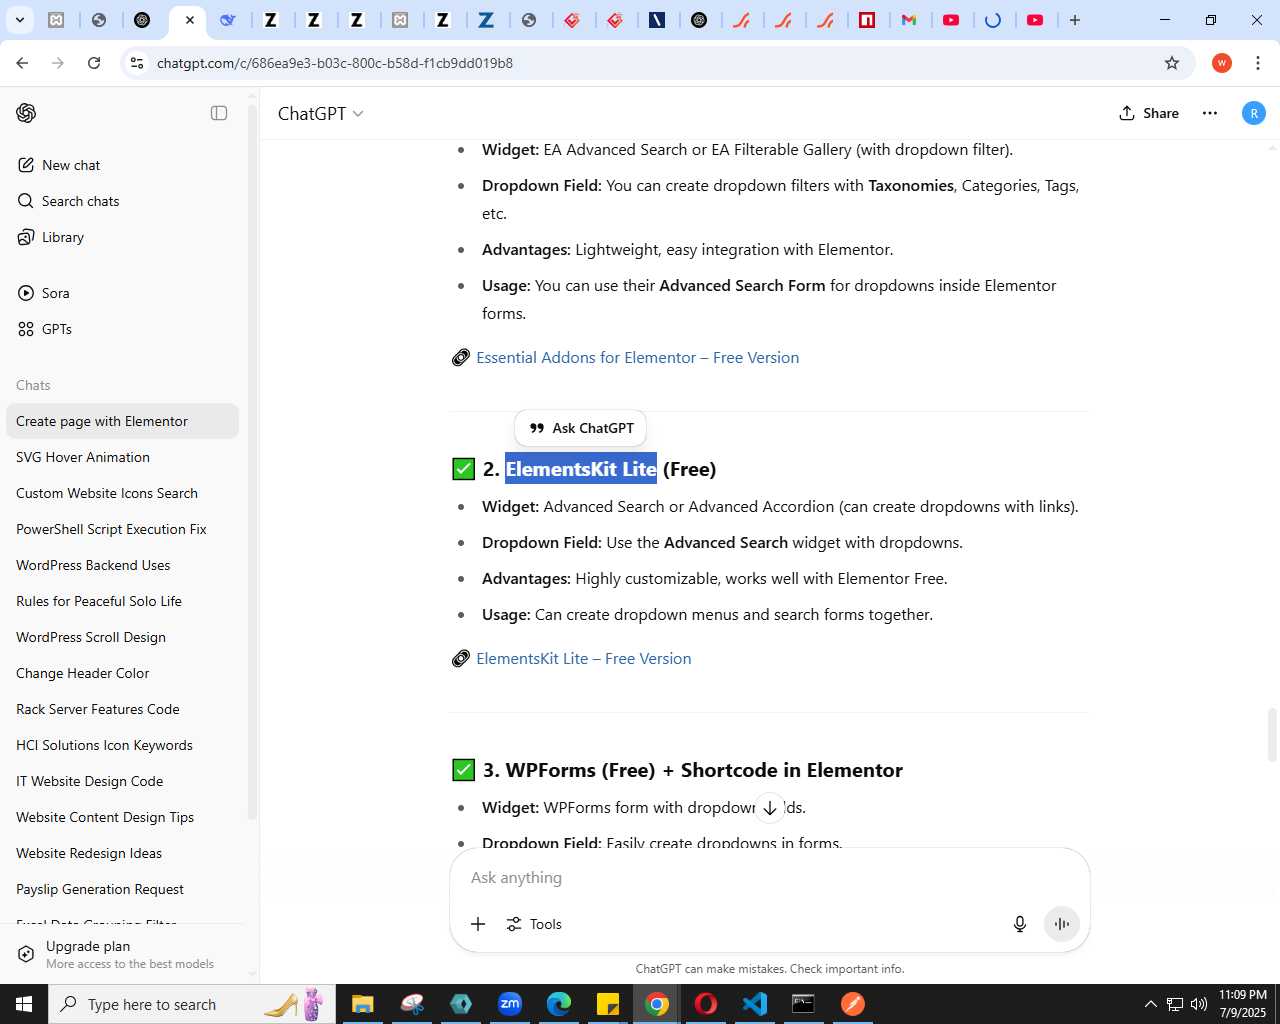Collapse the sidebar with the panel icon

click(219, 113)
